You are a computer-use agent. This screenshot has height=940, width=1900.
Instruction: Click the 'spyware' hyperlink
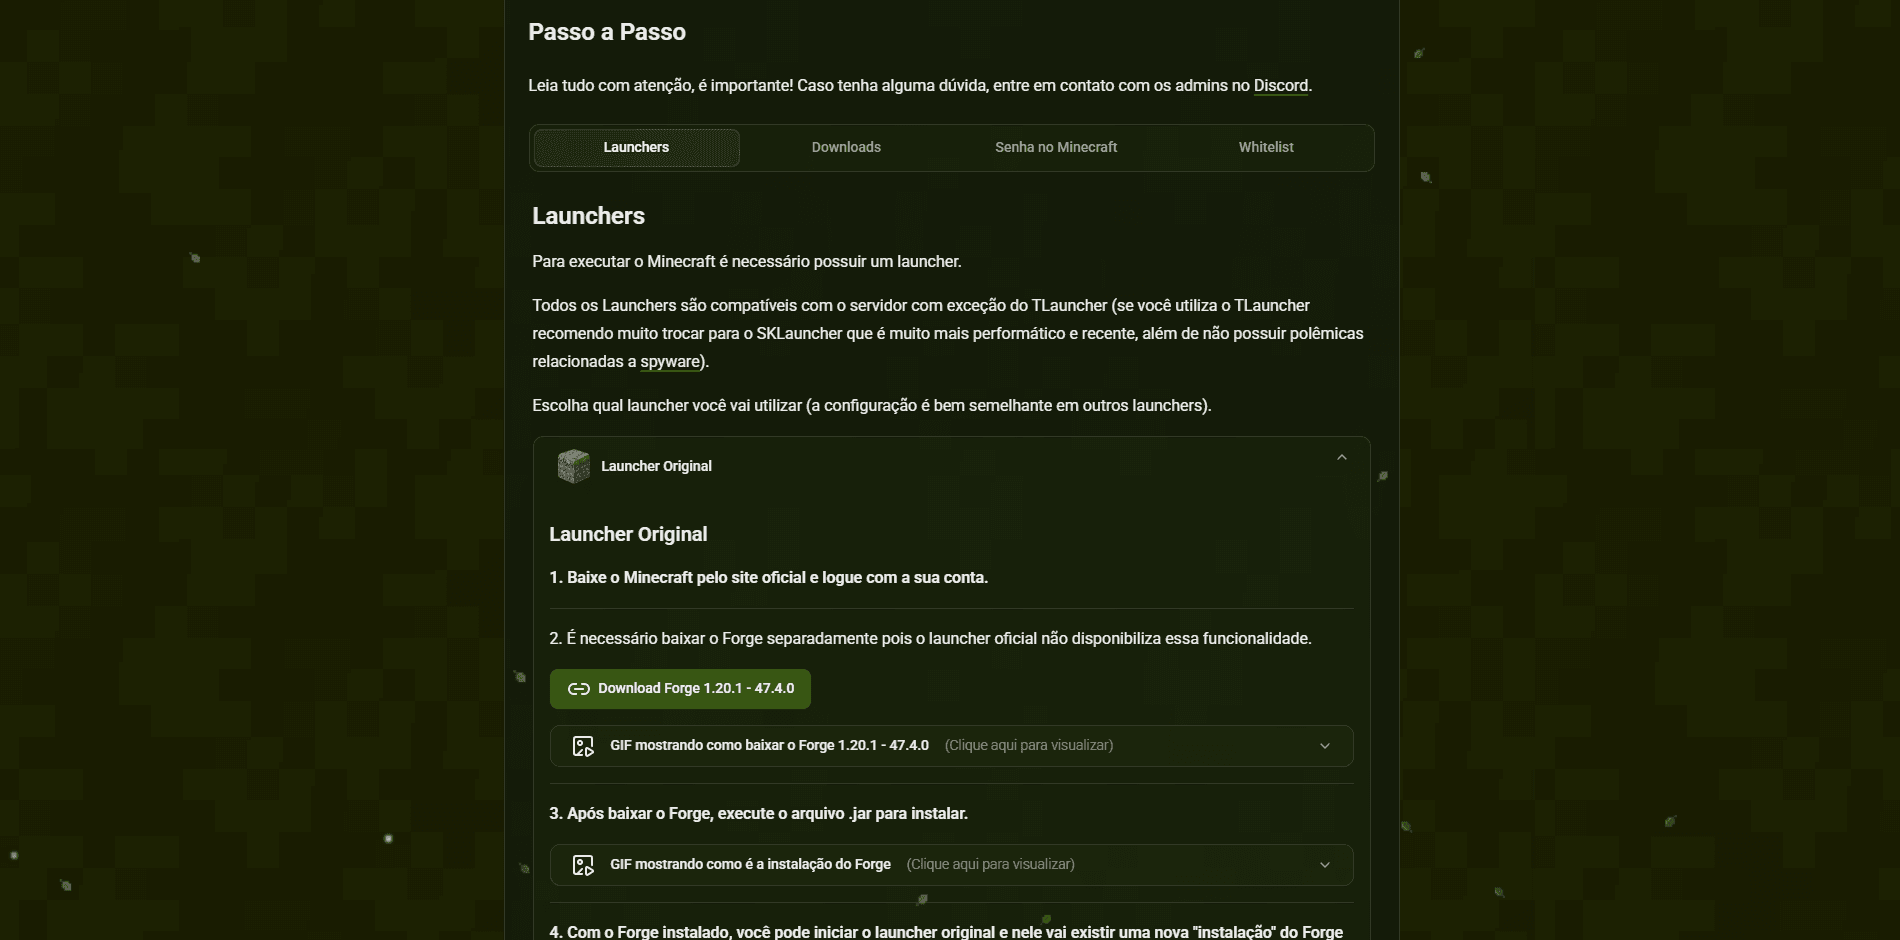coord(668,362)
